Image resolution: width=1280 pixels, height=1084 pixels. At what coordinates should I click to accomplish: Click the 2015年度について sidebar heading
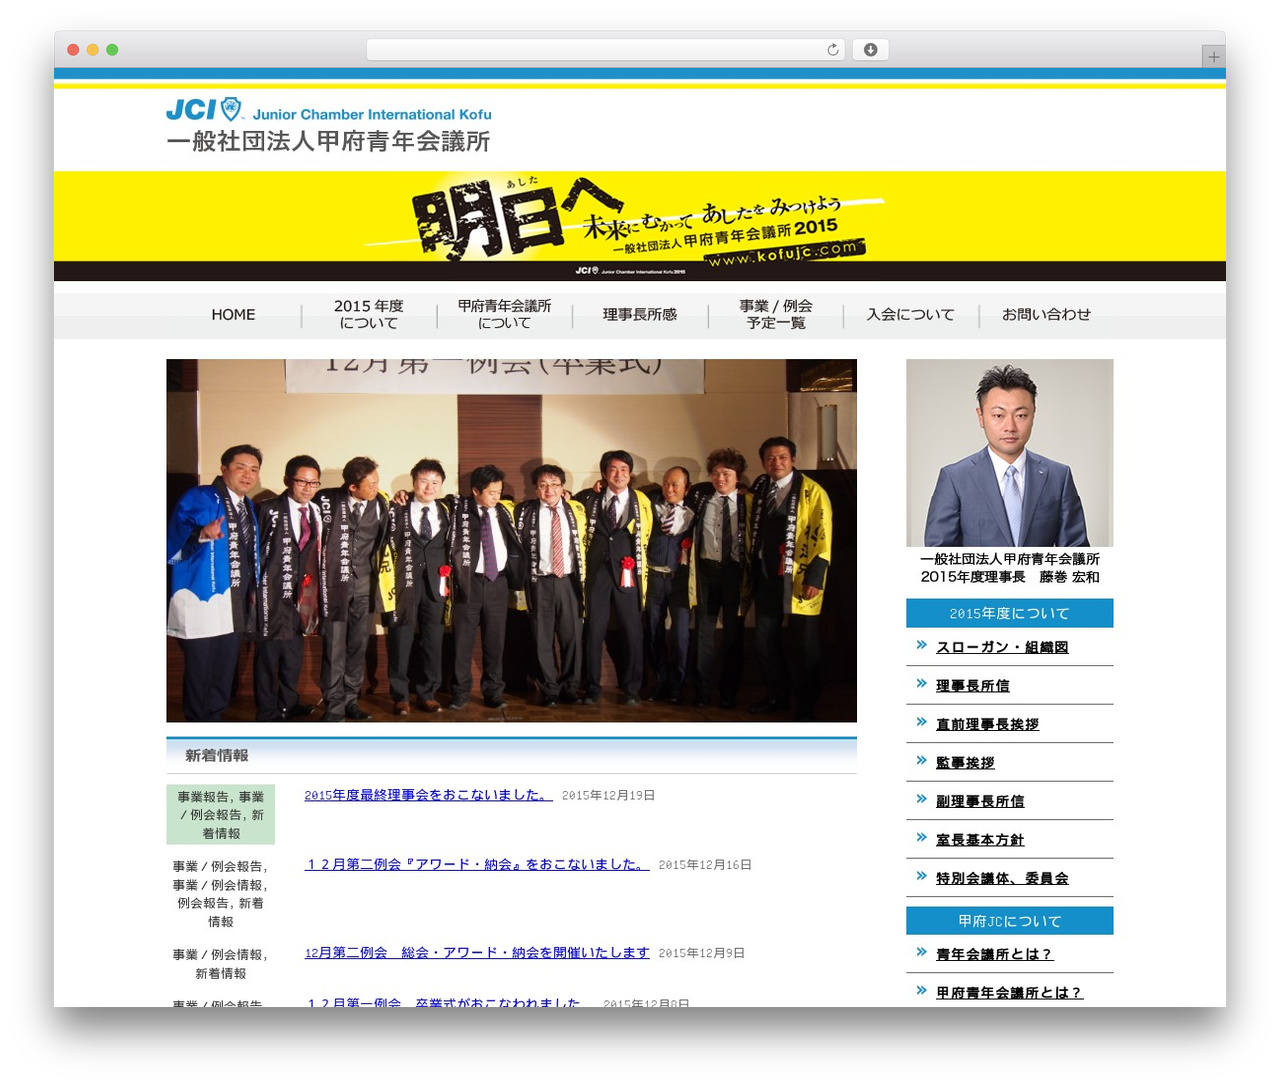(1009, 613)
